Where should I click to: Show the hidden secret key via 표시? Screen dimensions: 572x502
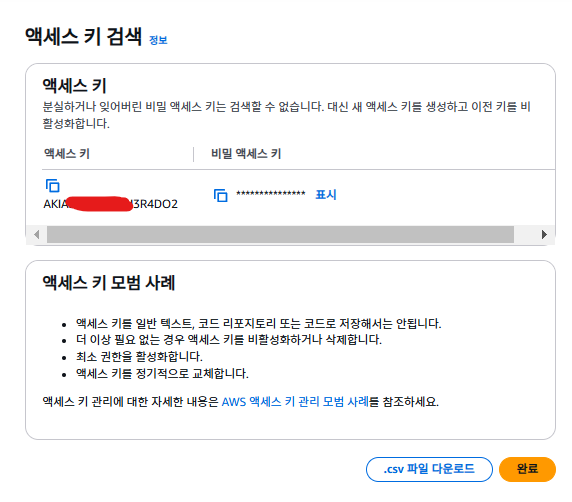point(326,194)
